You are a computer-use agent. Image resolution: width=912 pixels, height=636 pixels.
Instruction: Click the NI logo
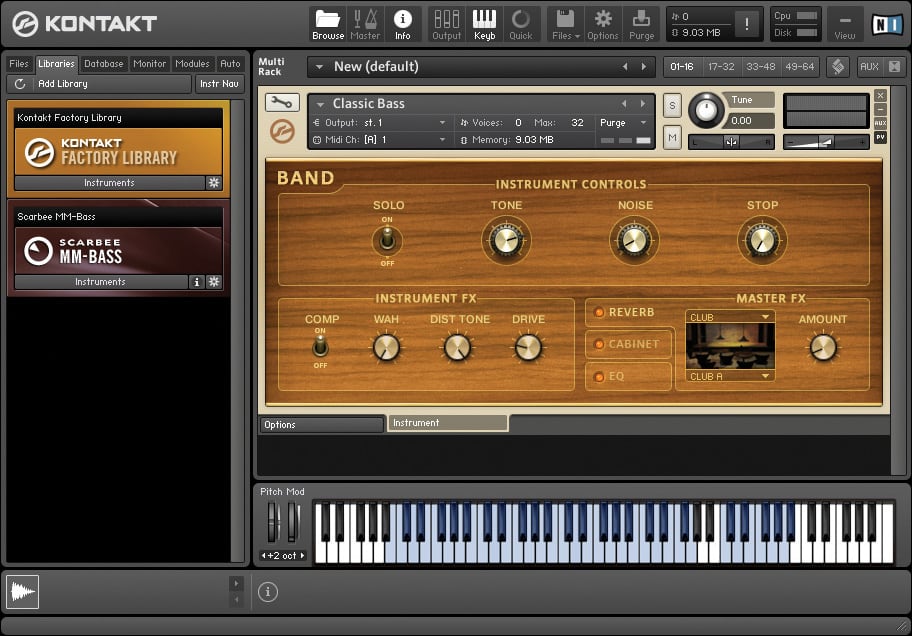click(886, 24)
